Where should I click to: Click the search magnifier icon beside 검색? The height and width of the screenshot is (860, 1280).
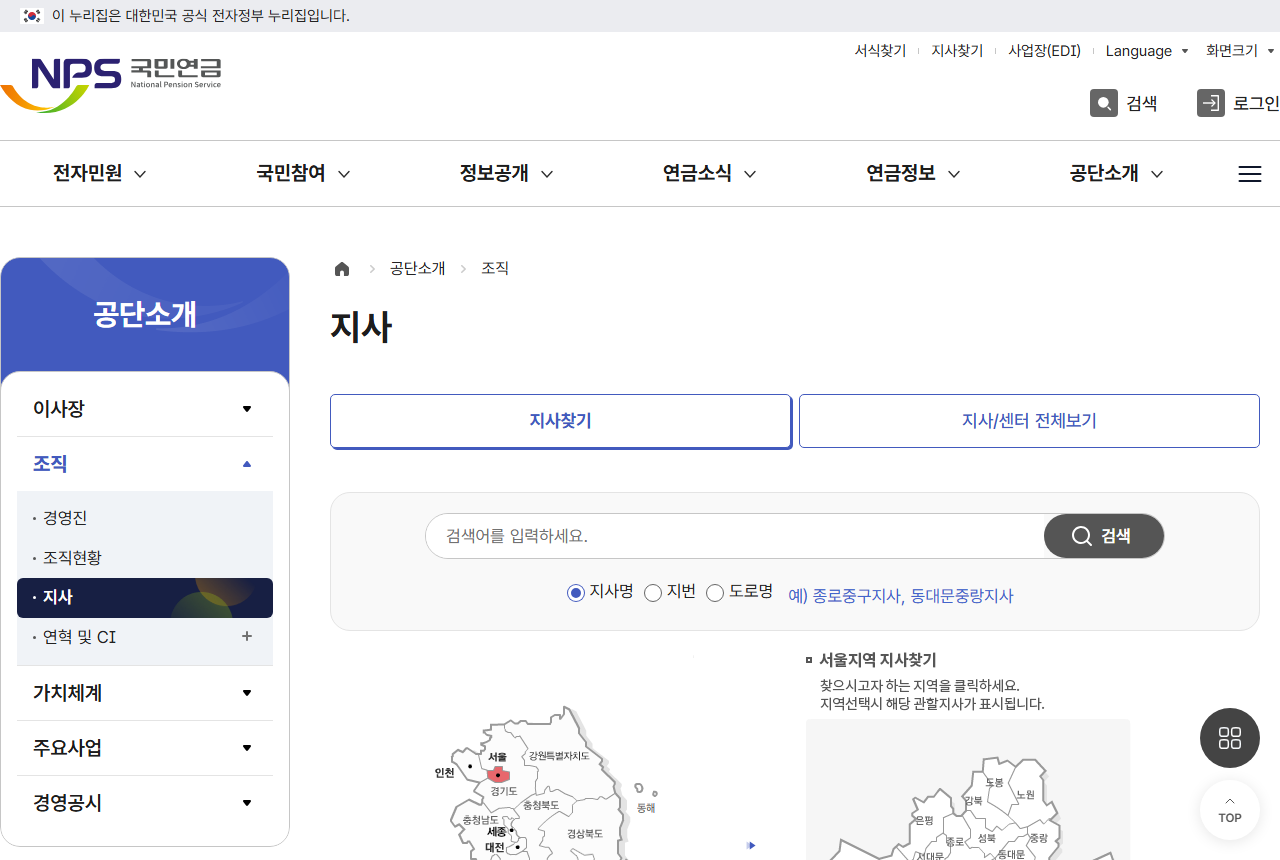pyautogui.click(x=1104, y=103)
